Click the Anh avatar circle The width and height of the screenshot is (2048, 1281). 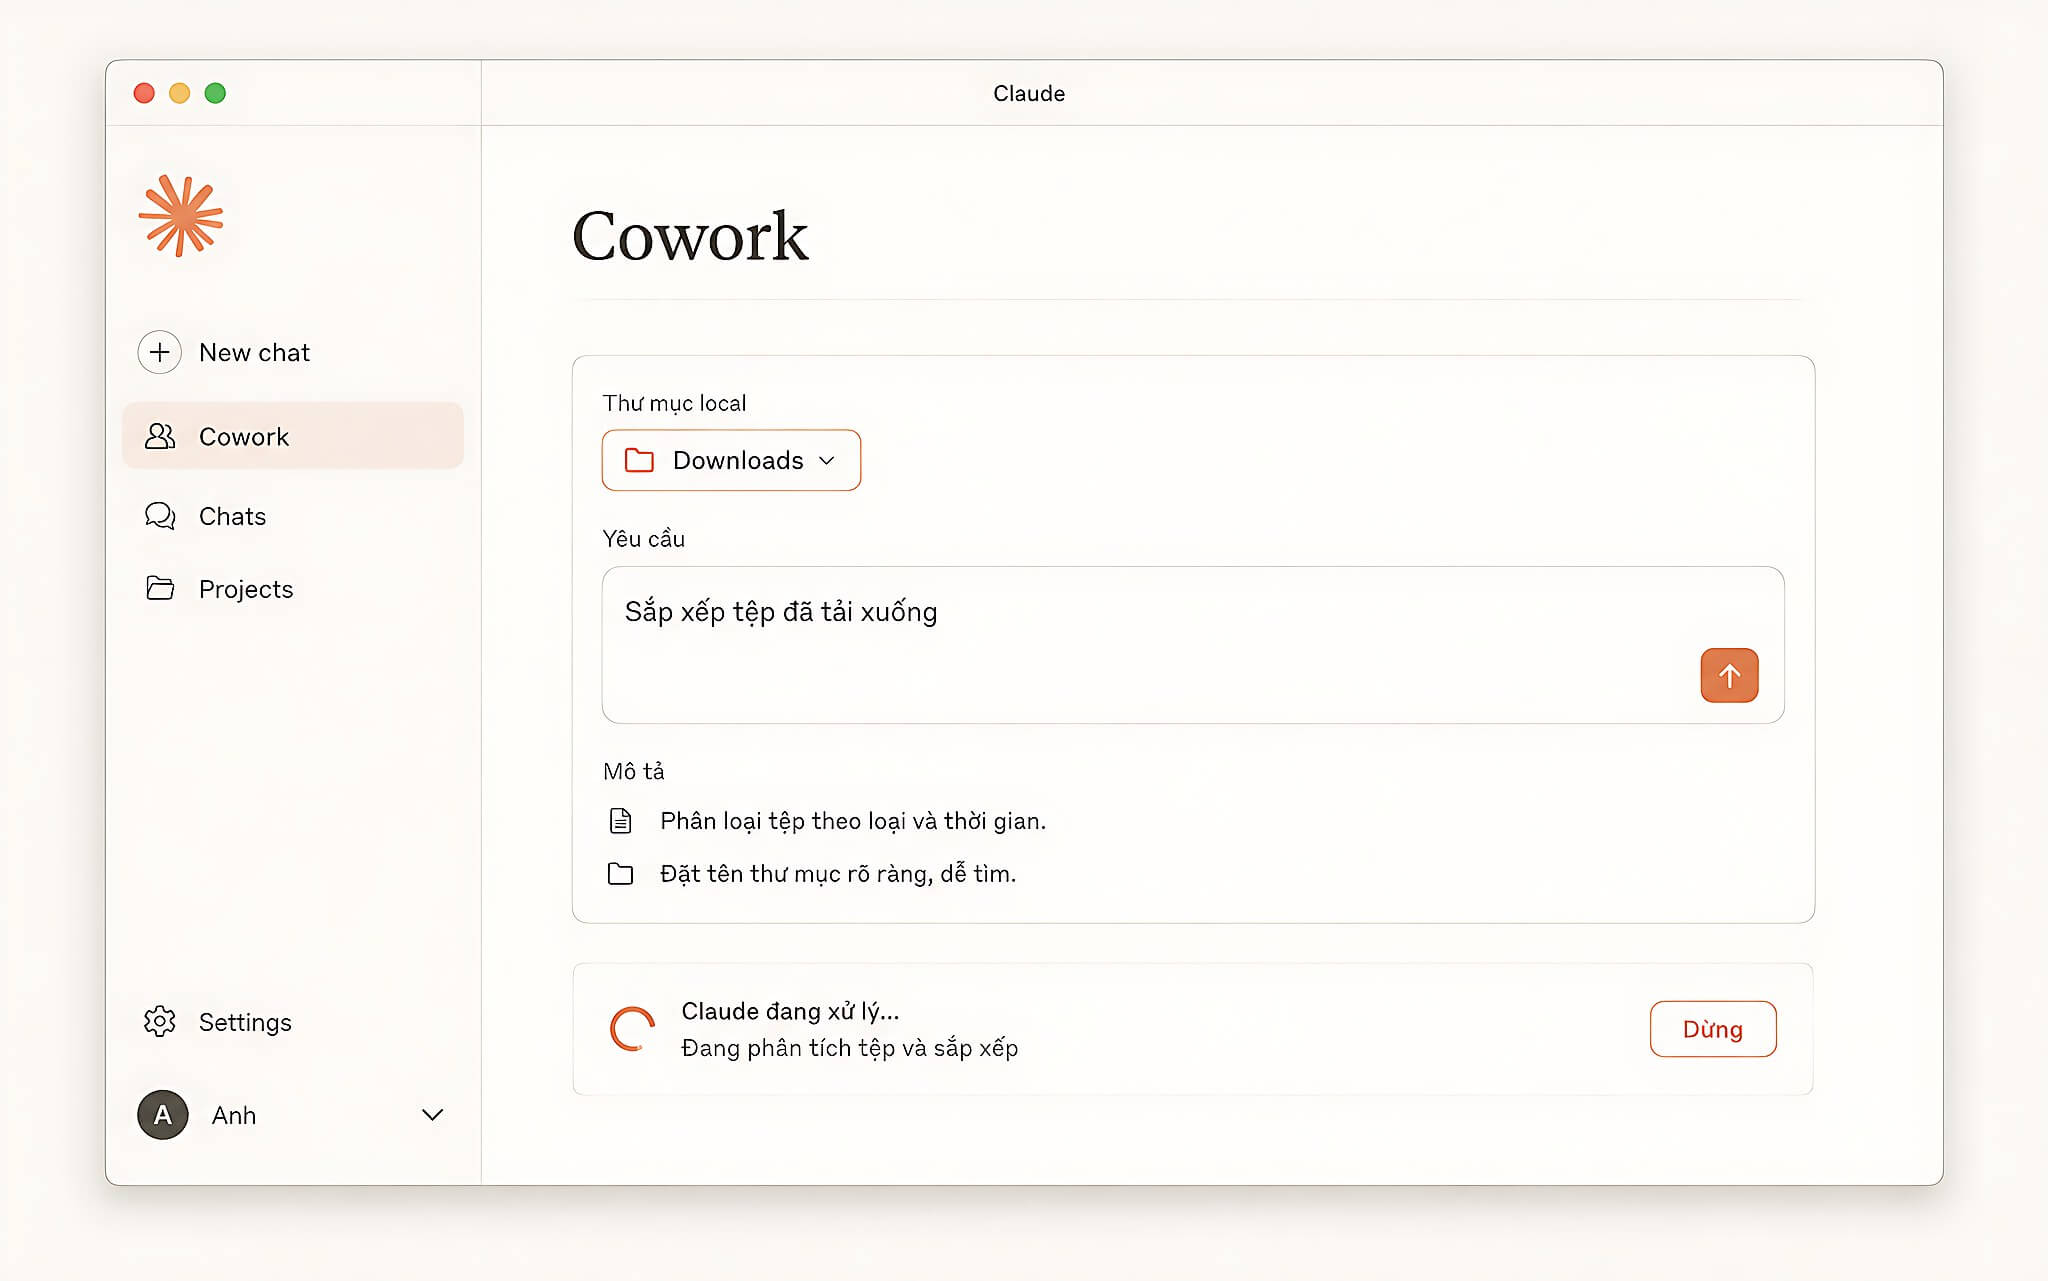click(163, 1115)
